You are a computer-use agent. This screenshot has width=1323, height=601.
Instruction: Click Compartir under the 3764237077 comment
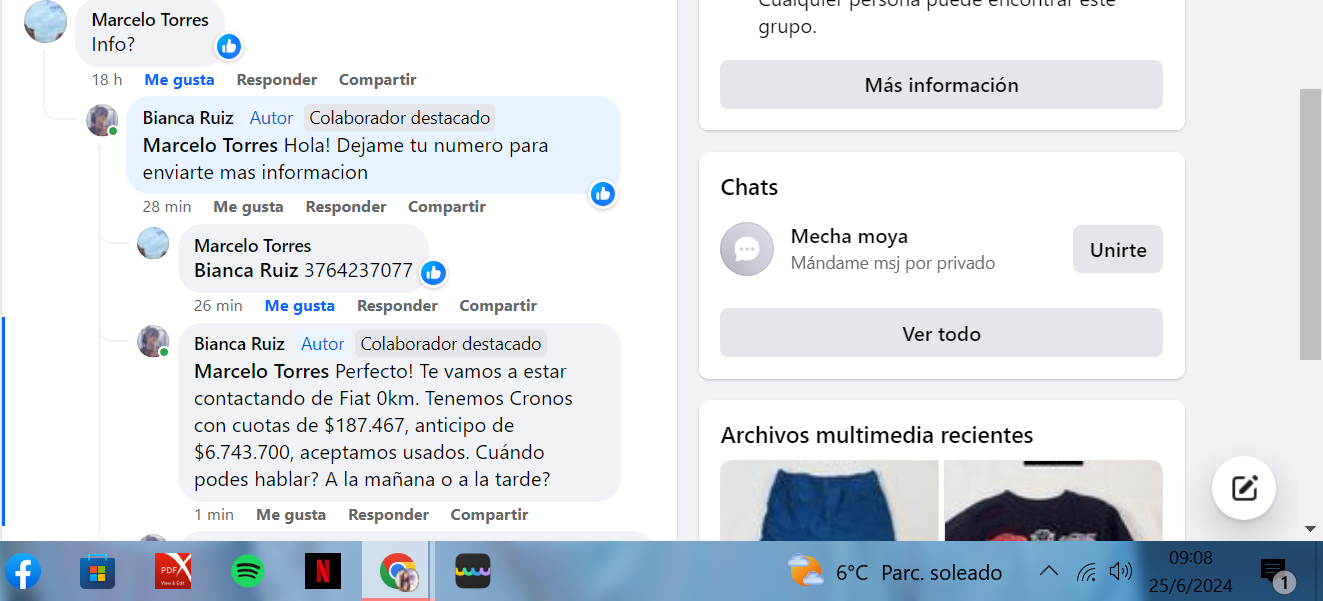[498, 305]
